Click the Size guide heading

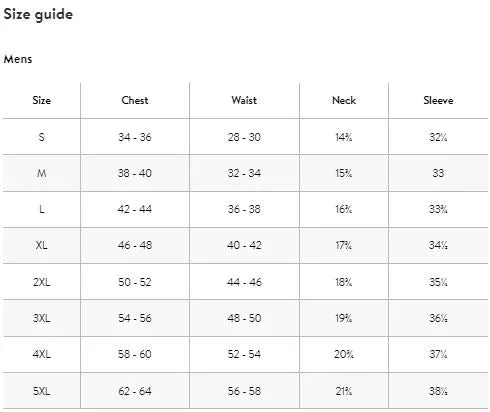pyautogui.click(x=38, y=15)
